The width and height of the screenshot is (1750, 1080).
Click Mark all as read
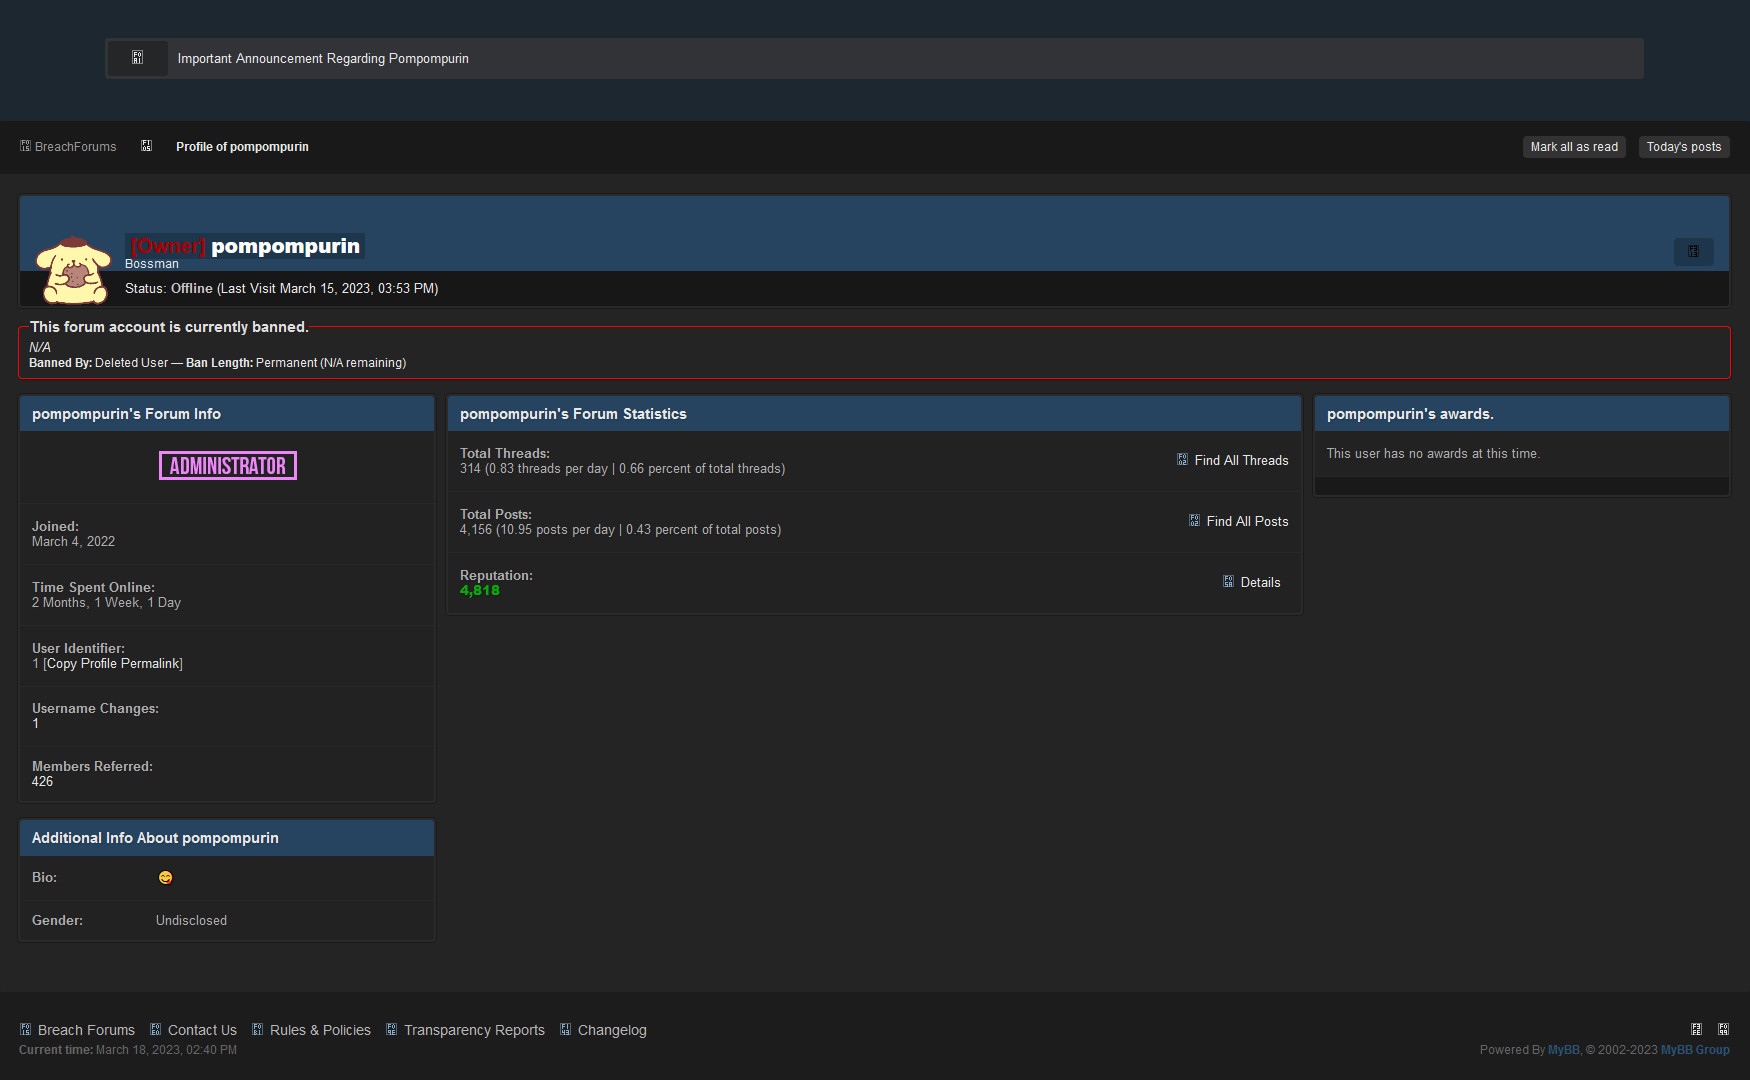click(x=1574, y=147)
